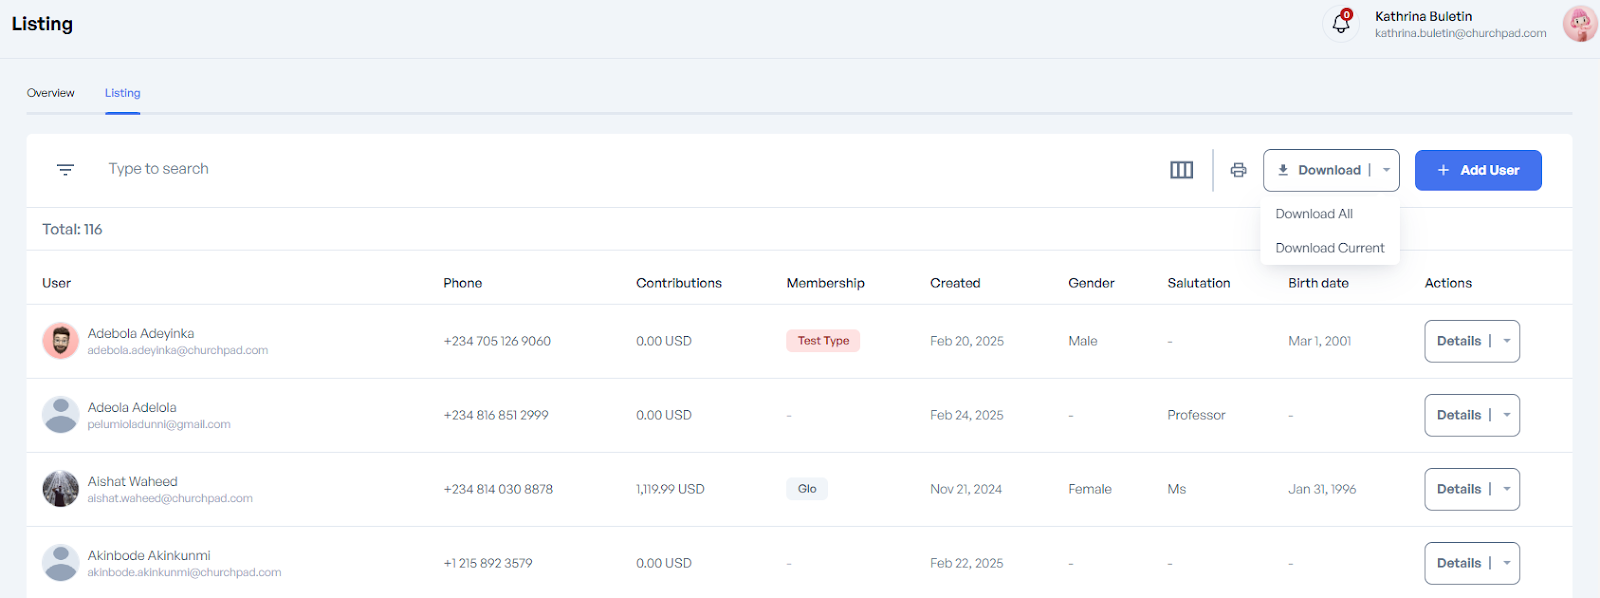The width and height of the screenshot is (1600, 598).
Task: Click the Add User button
Action: pos(1477,170)
